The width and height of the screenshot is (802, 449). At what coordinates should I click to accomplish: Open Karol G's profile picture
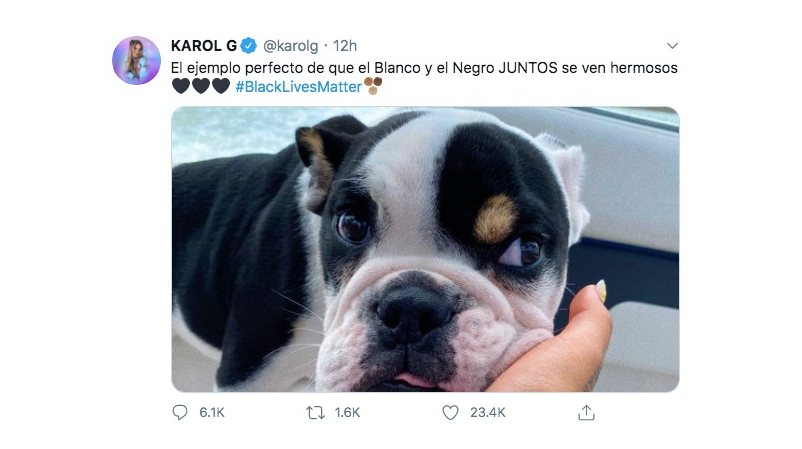point(136,60)
